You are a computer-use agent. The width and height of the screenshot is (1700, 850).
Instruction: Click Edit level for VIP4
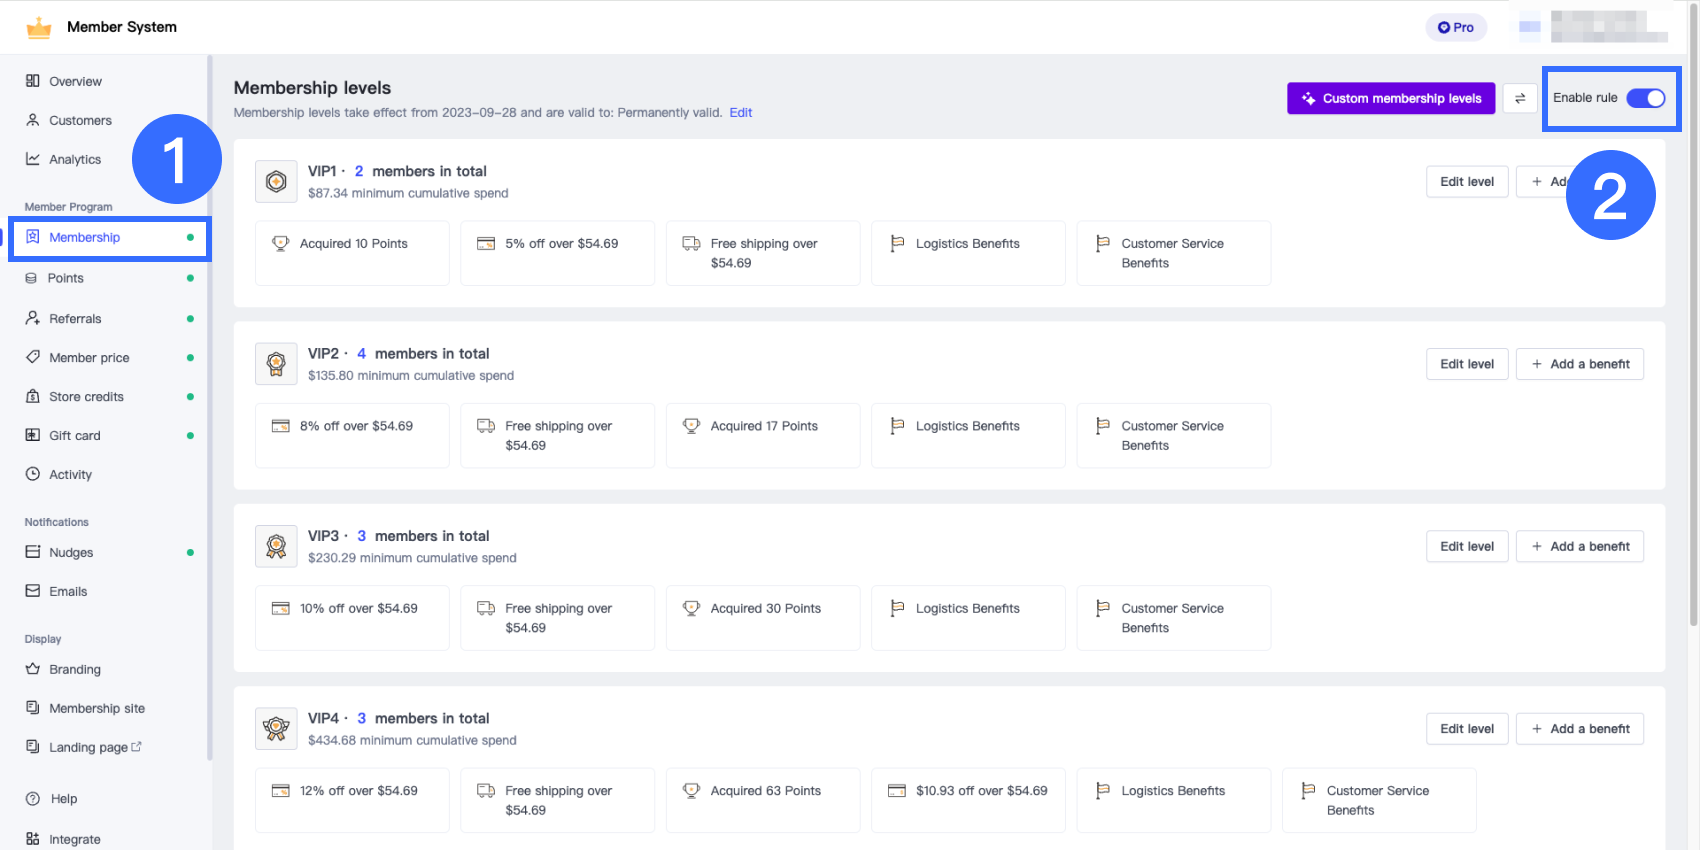1467,729
